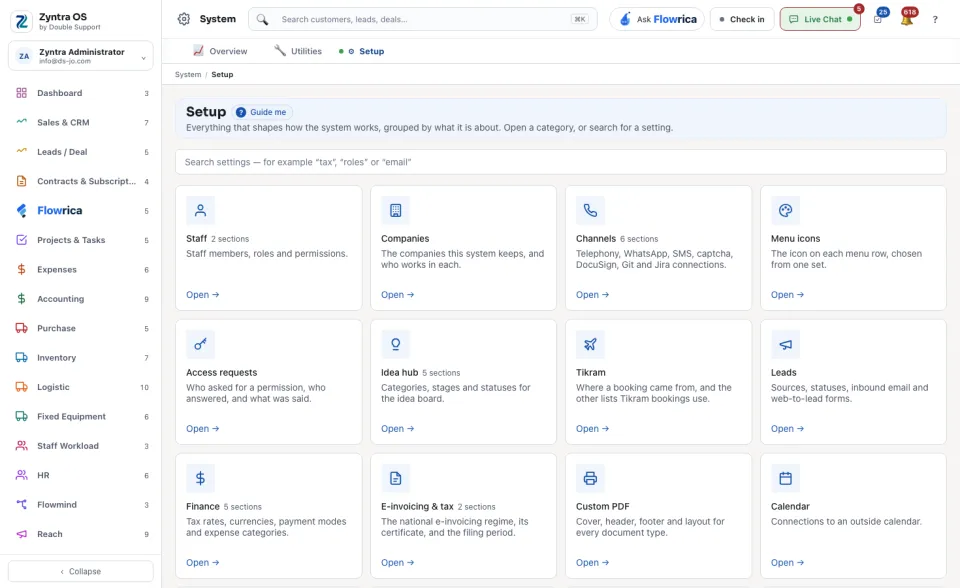Click the Access requests key icon
Image resolution: width=960 pixels, height=588 pixels.
tap(200, 344)
